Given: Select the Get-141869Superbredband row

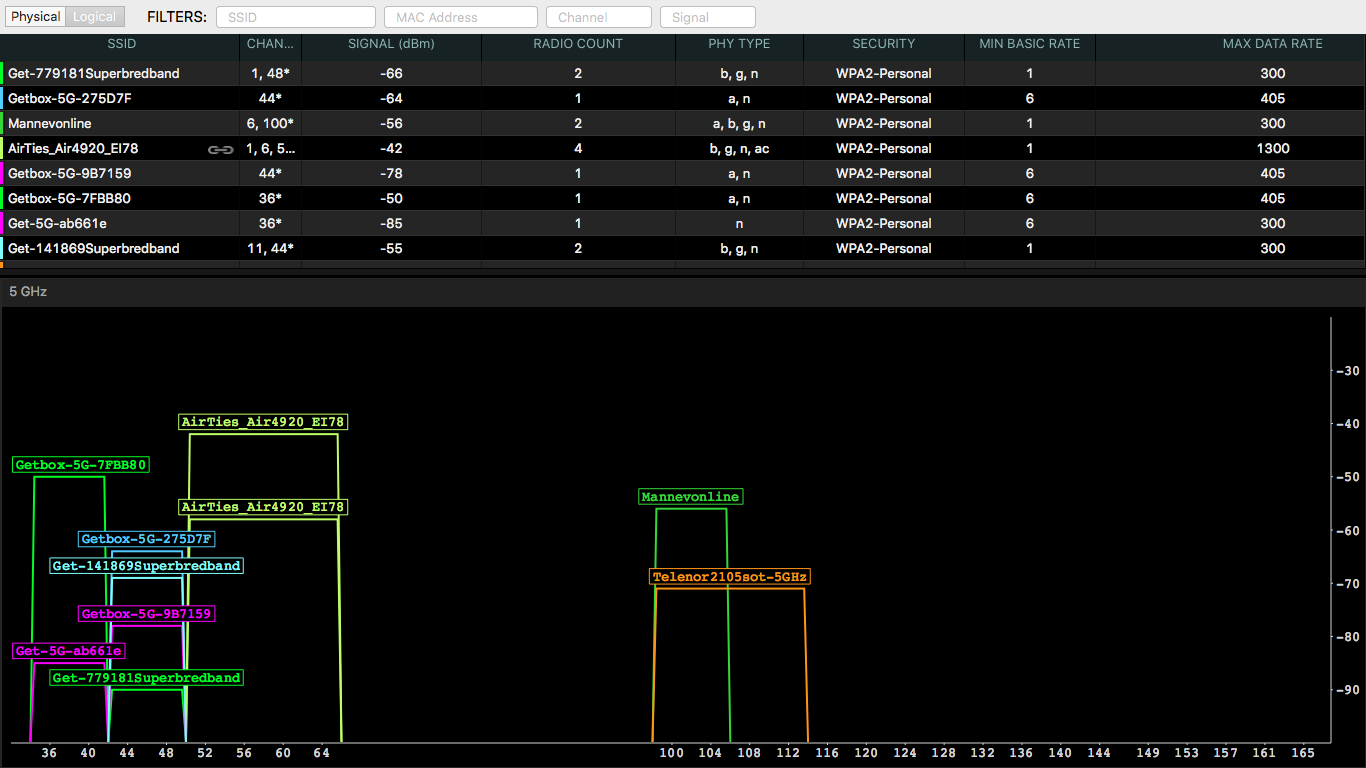Looking at the screenshot, I should pos(683,248).
